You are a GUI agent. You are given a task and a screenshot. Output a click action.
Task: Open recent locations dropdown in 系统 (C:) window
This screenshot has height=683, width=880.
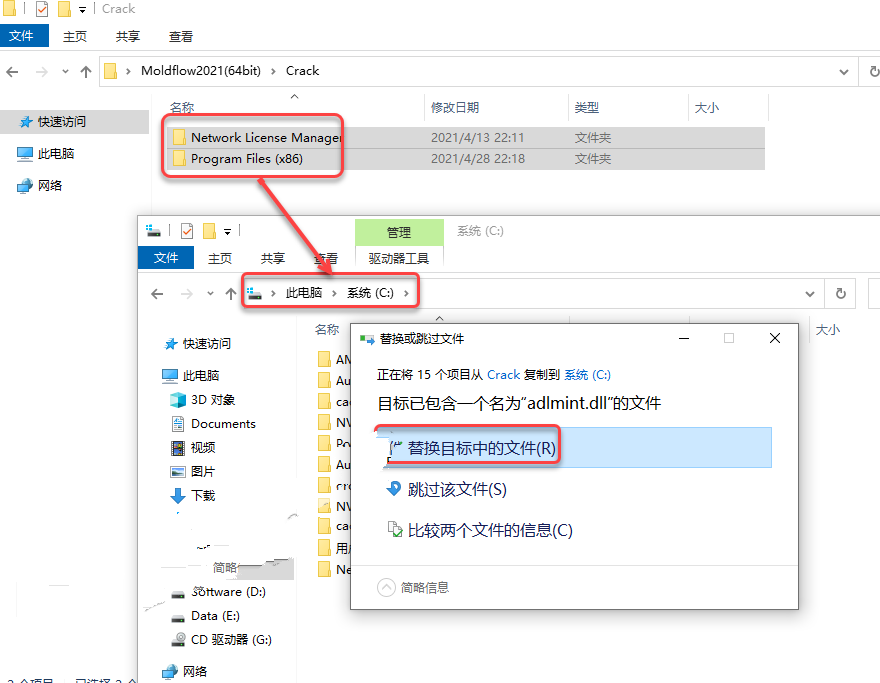pyautogui.click(x=210, y=294)
